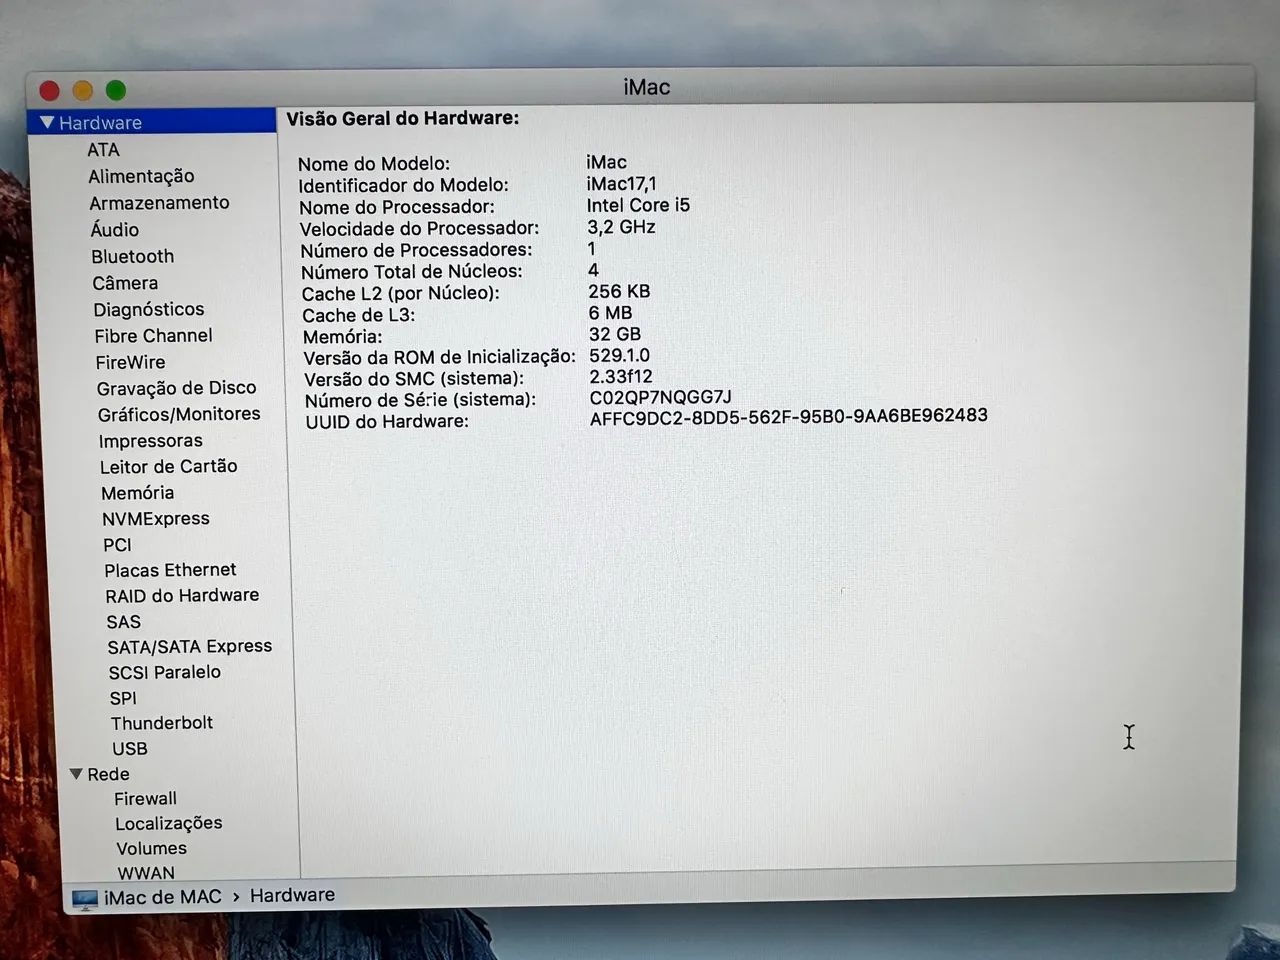Image resolution: width=1280 pixels, height=960 pixels.
Task: Select Rede section in the sidebar
Action: coord(108,775)
